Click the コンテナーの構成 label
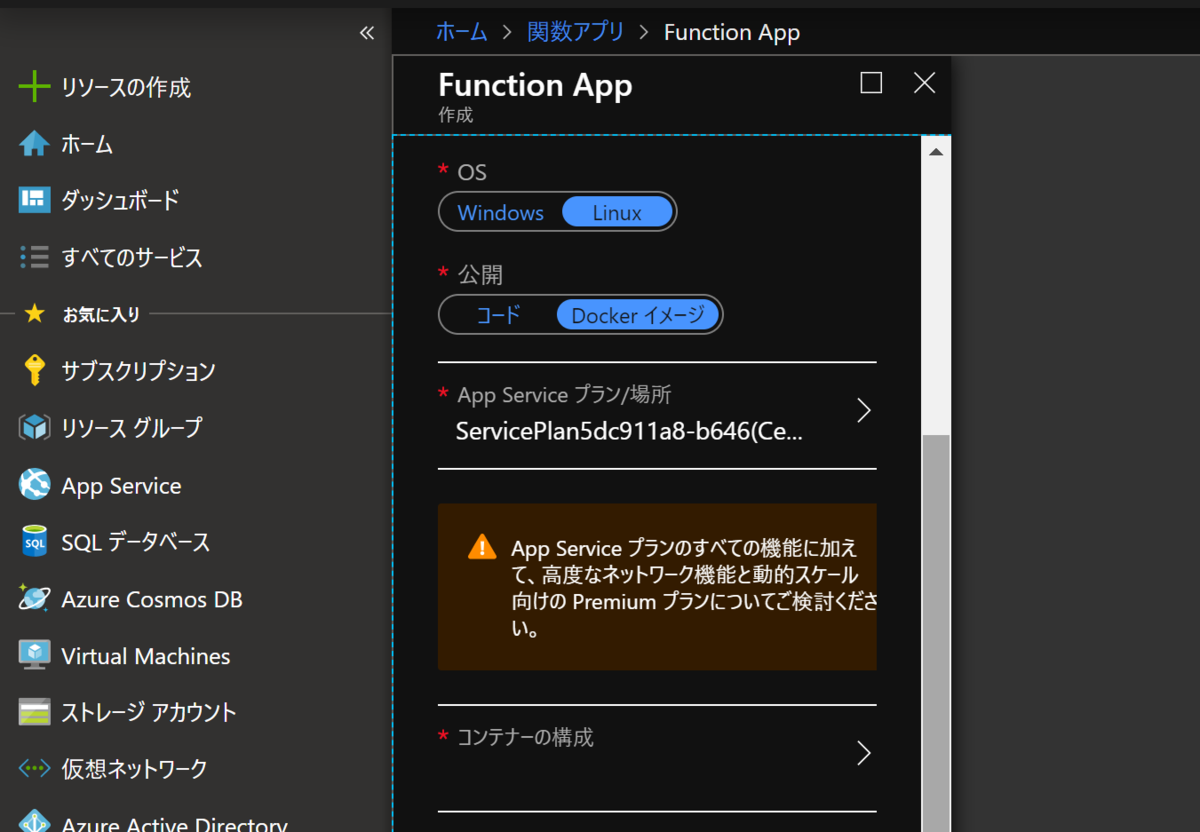Viewport: 1200px width, 832px height. 525,737
